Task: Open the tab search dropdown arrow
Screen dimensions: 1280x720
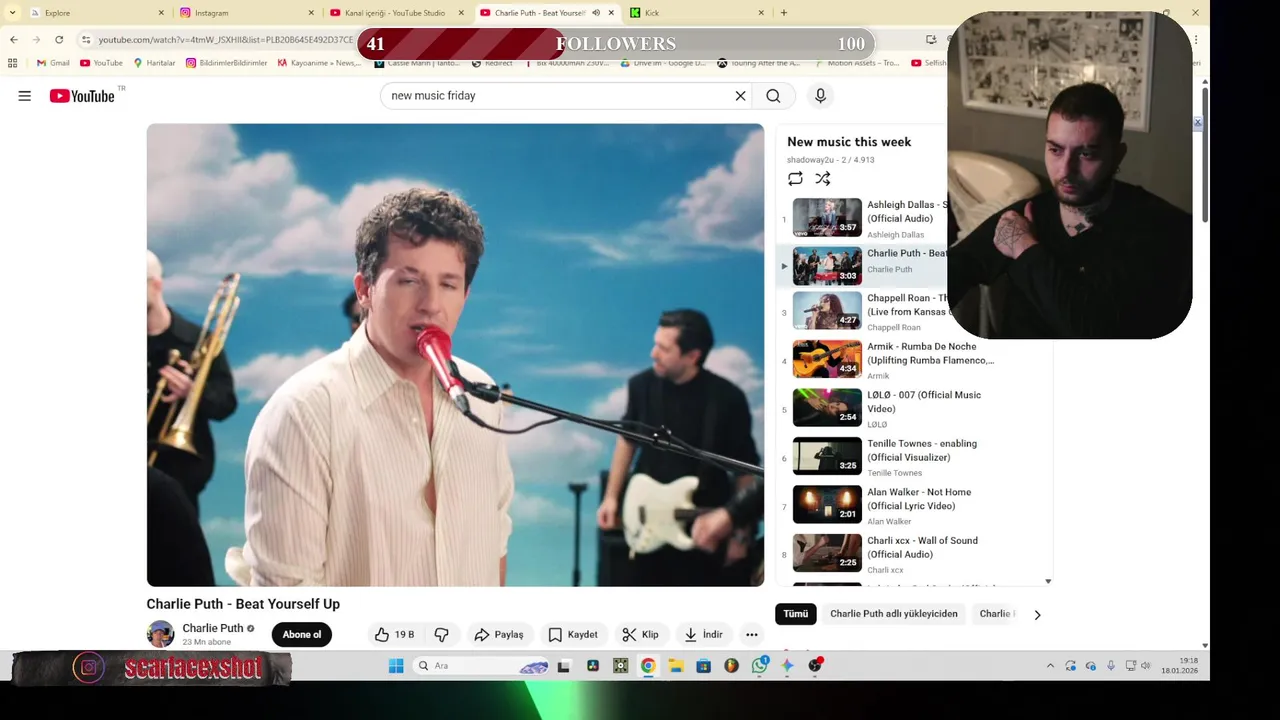Action: pyautogui.click(x=12, y=13)
